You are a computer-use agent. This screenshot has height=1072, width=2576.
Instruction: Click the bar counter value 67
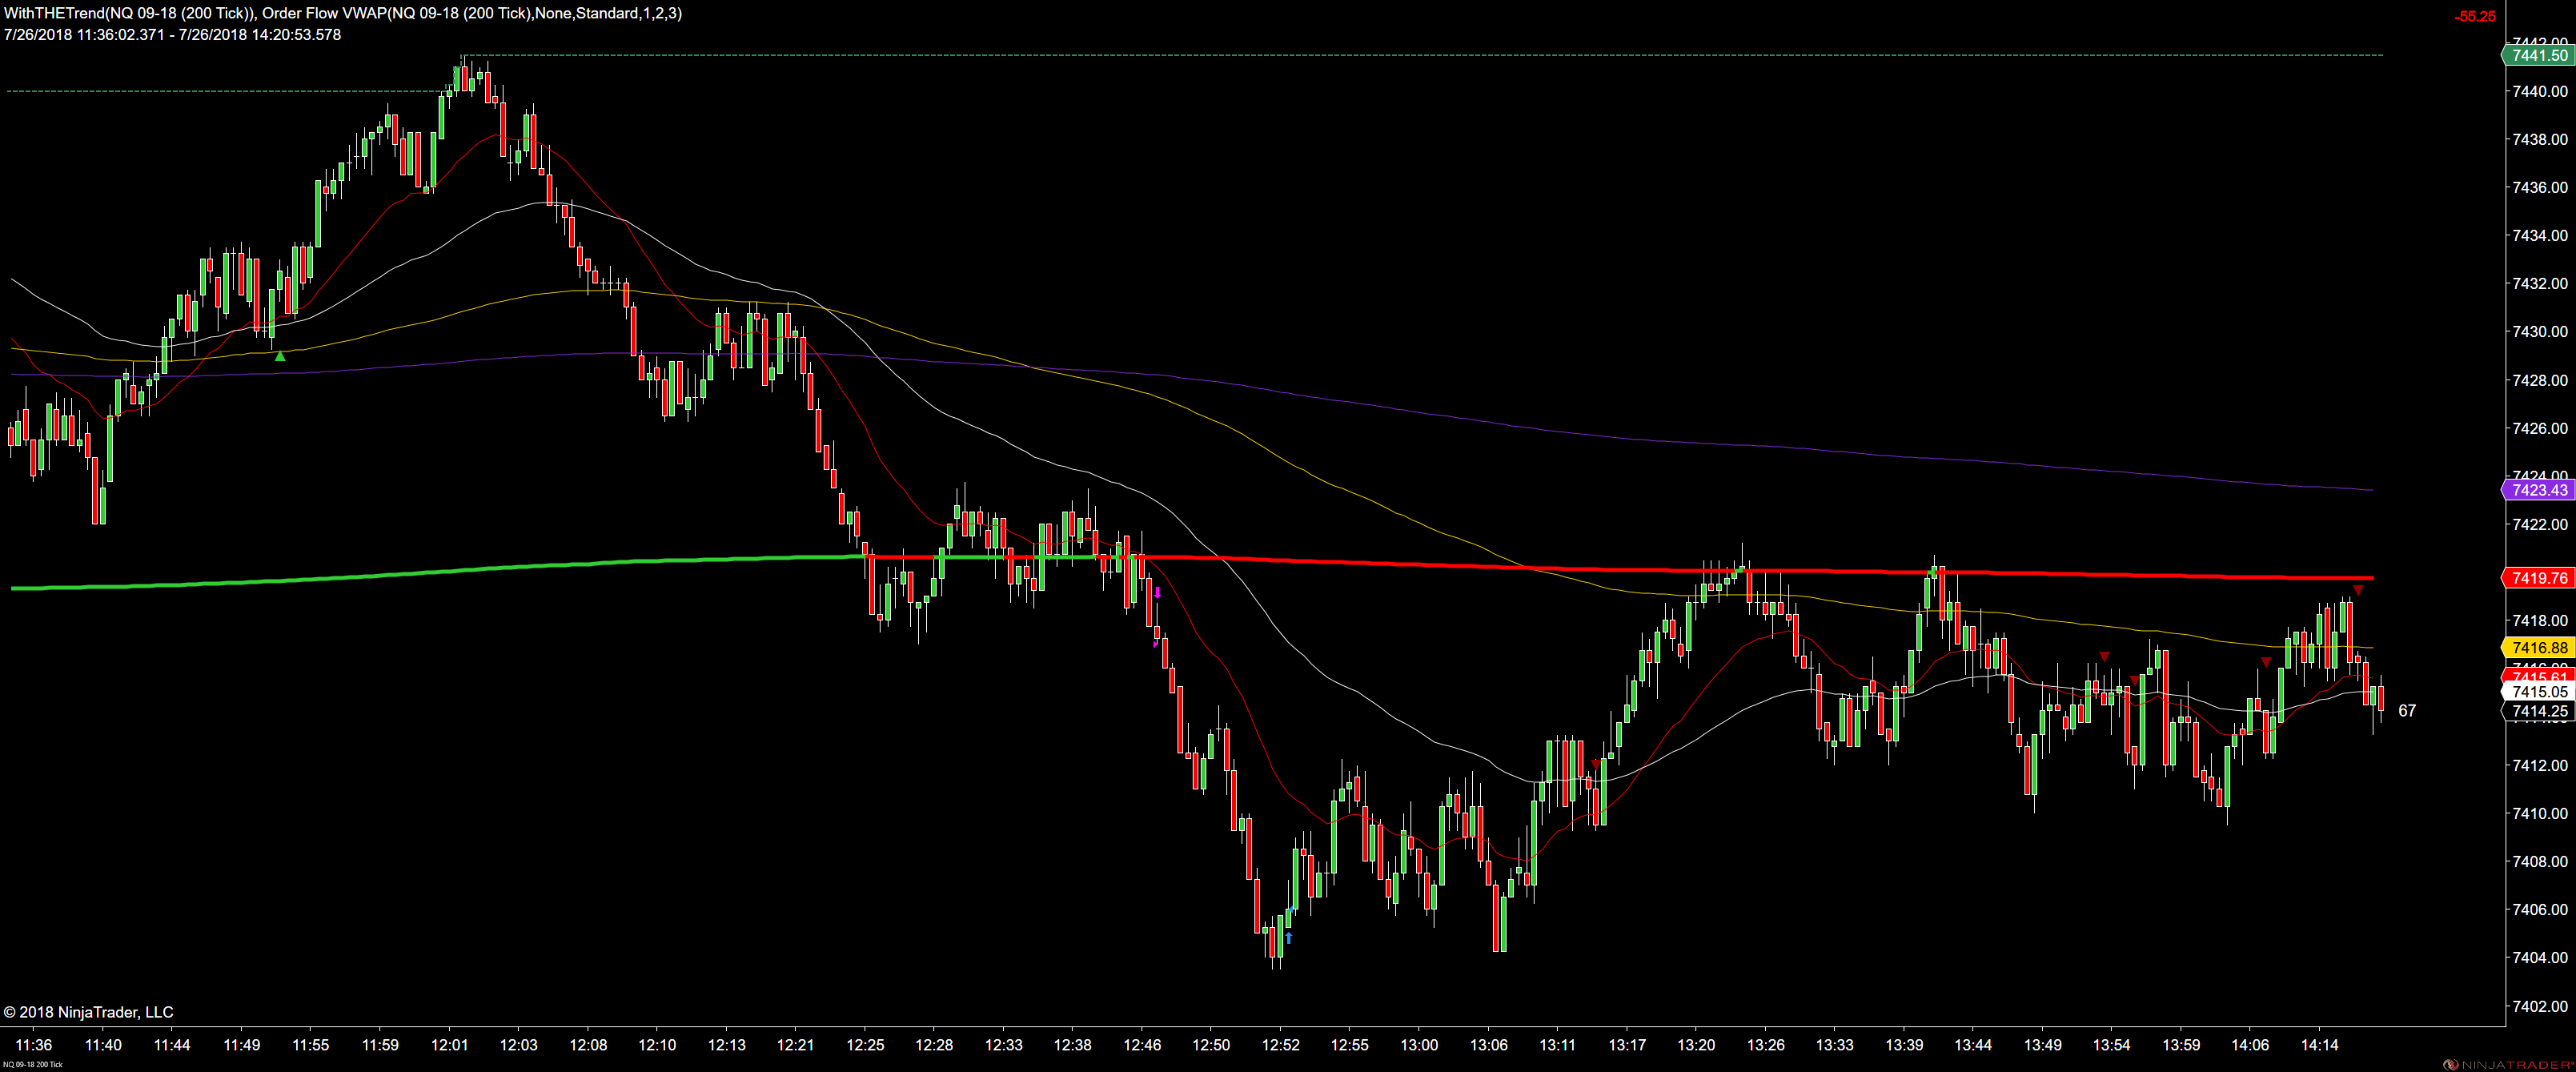coord(2407,711)
